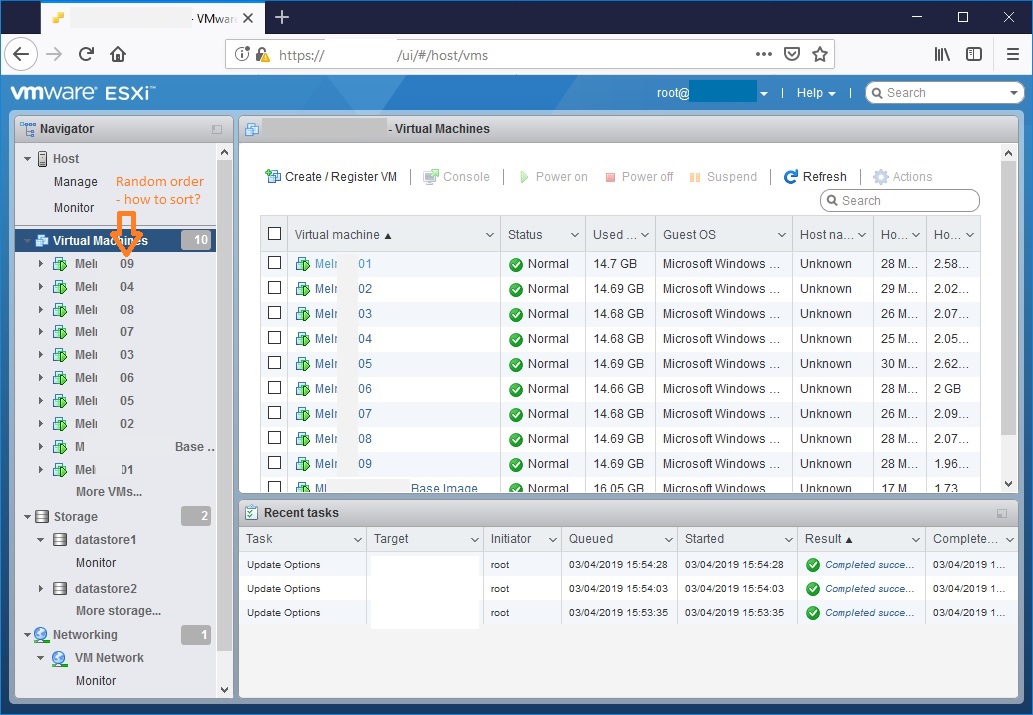Click the Navigator scroll down arrow
Image resolution: width=1033 pixels, height=715 pixels.
(225, 690)
